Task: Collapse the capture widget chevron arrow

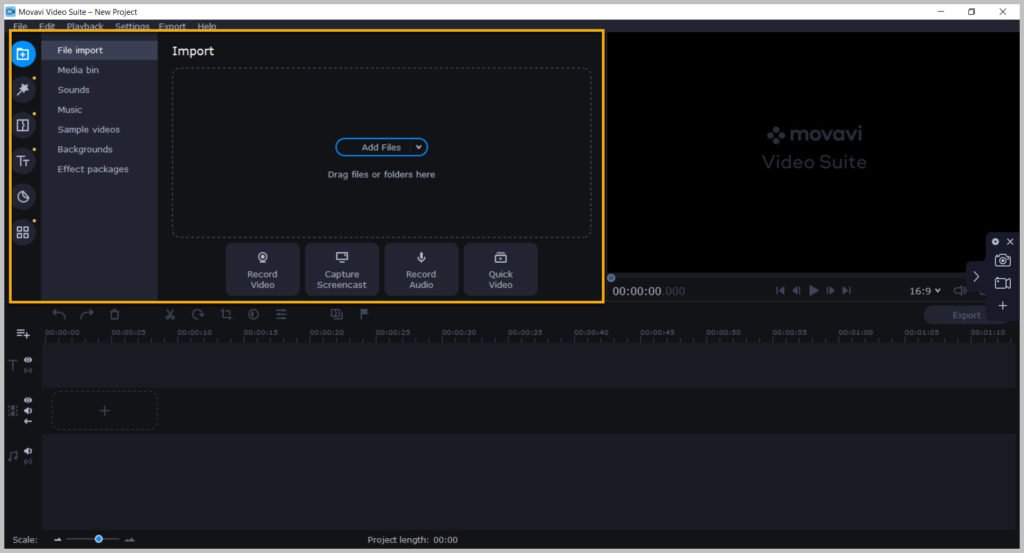Action: [x=976, y=276]
